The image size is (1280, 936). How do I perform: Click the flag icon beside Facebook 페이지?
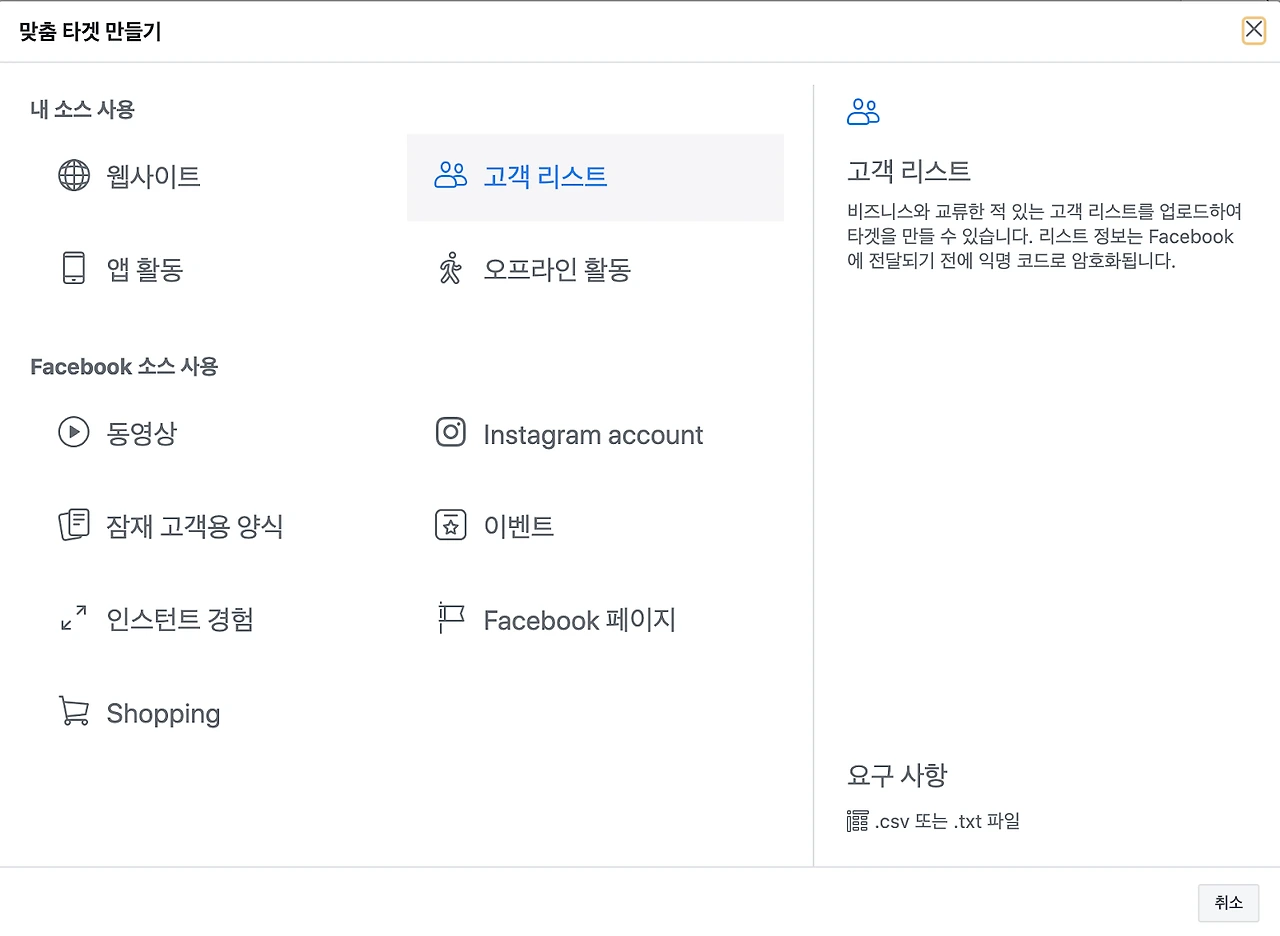451,618
